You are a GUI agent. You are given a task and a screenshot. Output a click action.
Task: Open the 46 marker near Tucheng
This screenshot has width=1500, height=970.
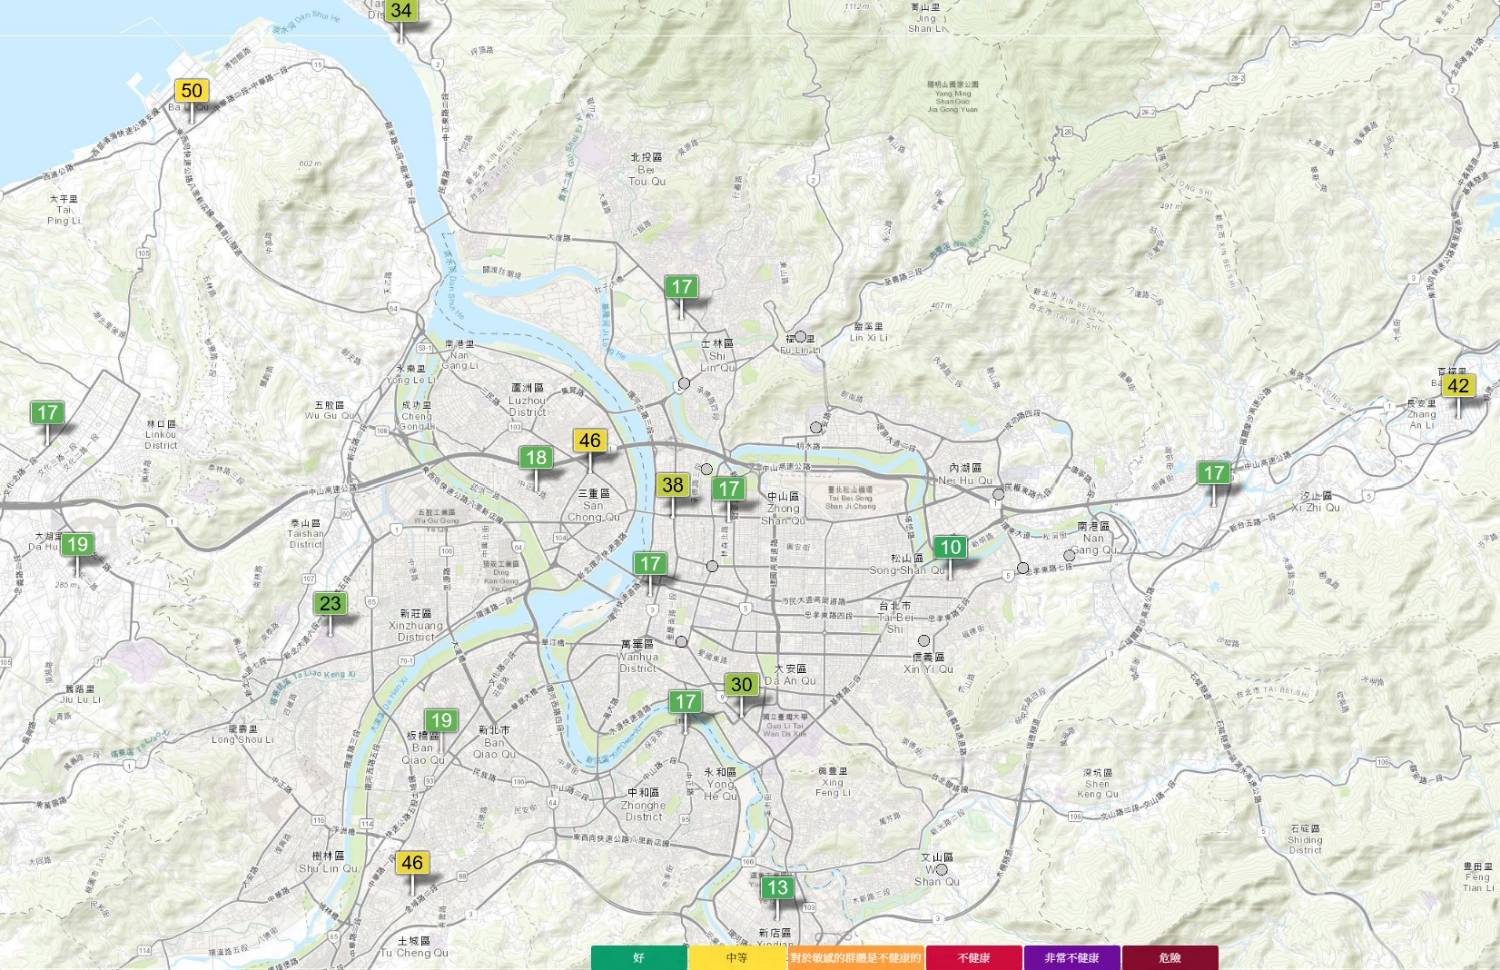[412, 863]
